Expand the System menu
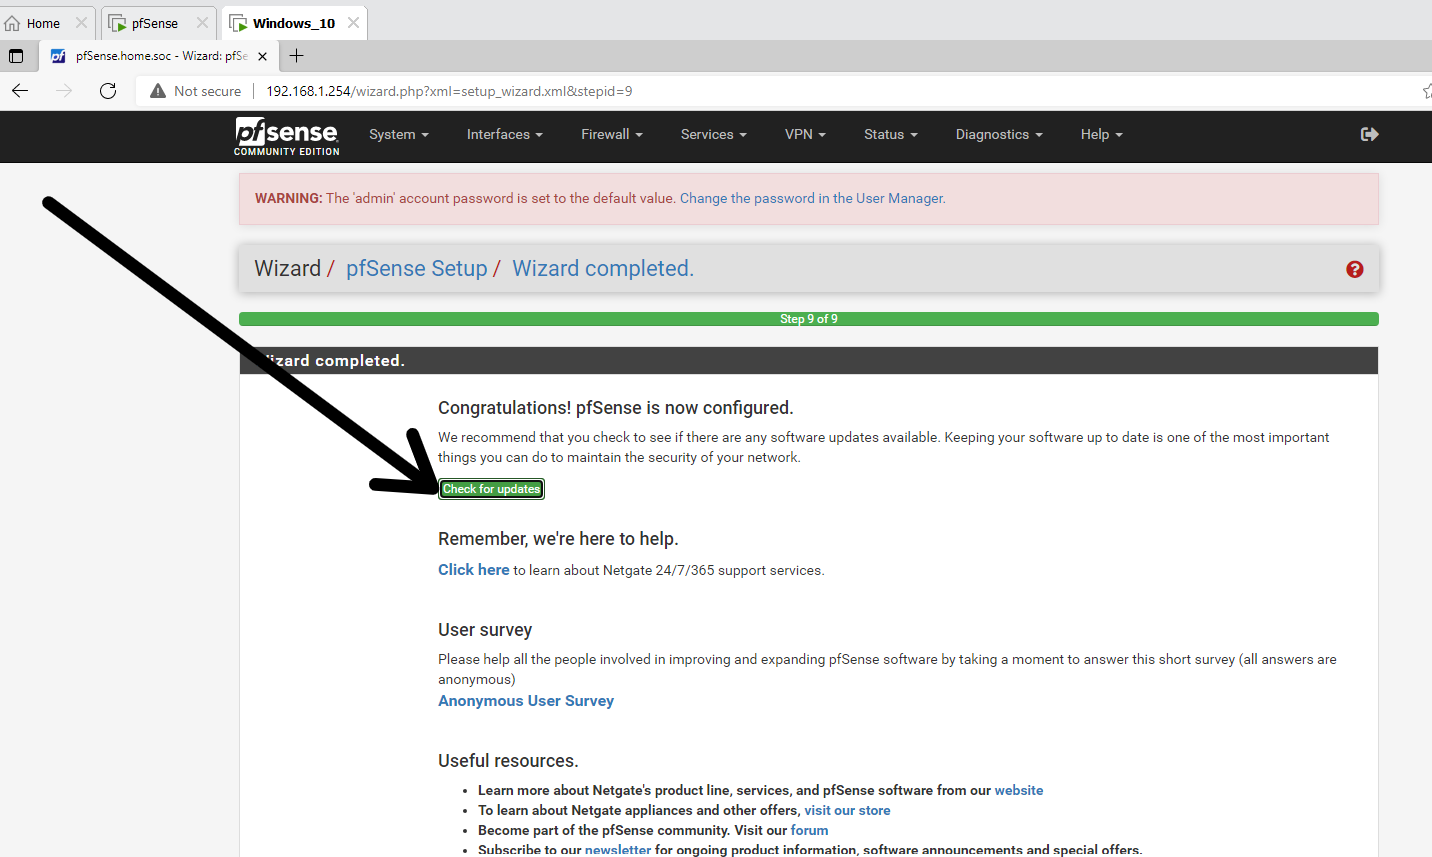The width and height of the screenshot is (1432, 857). tap(399, 134)
